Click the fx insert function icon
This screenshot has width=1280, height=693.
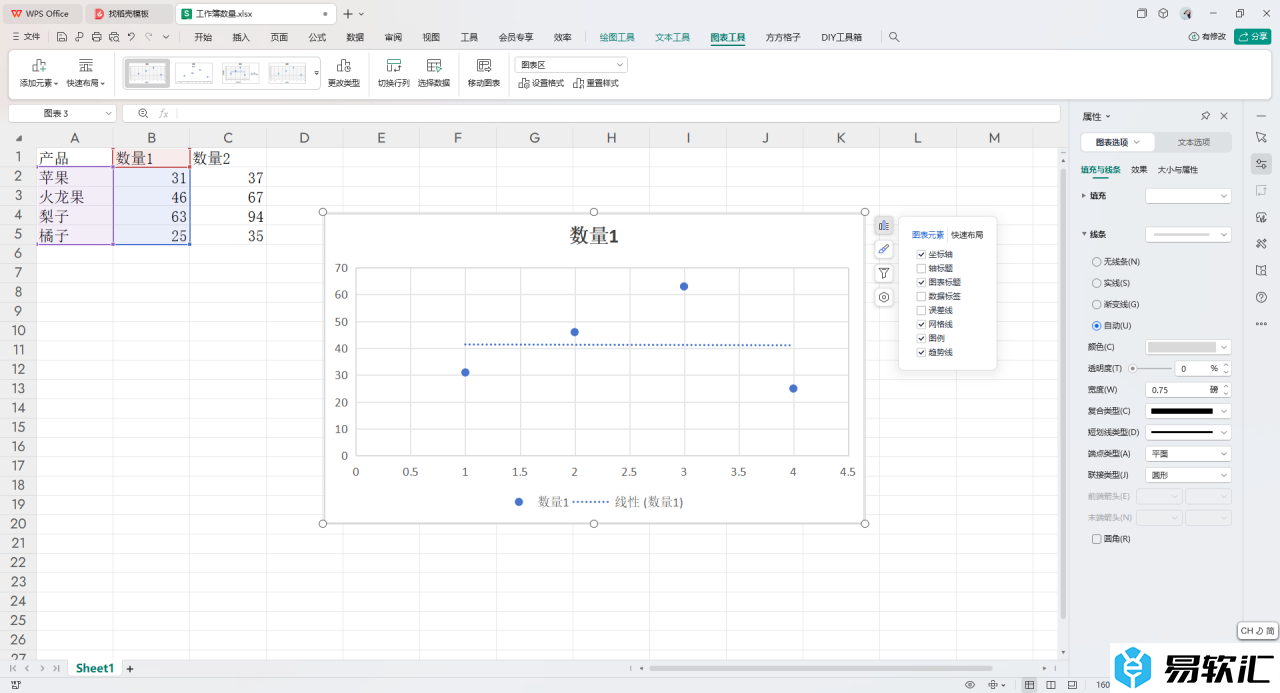click(164, 114)
